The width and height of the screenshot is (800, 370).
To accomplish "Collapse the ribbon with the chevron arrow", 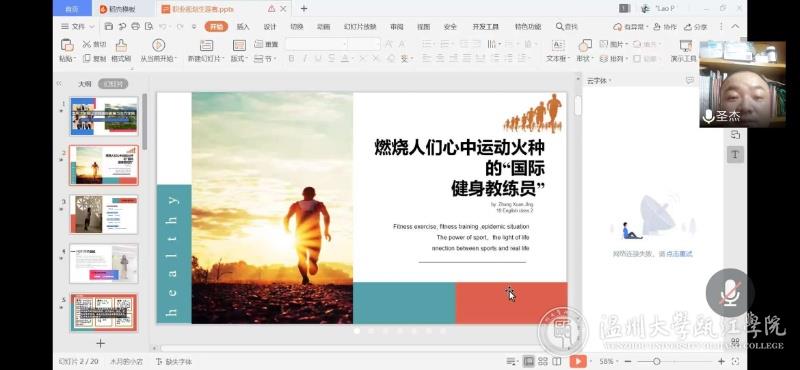I will [x=735, y=27].
